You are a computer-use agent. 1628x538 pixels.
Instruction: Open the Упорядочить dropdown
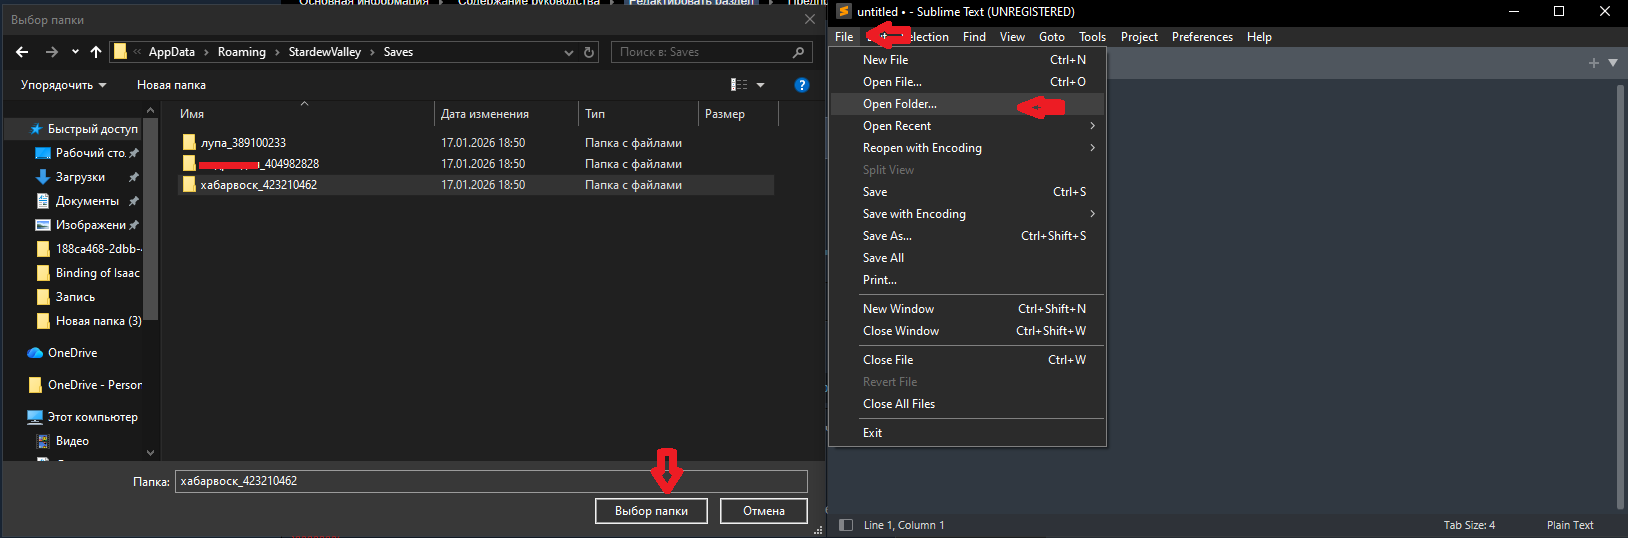point(64,85)
